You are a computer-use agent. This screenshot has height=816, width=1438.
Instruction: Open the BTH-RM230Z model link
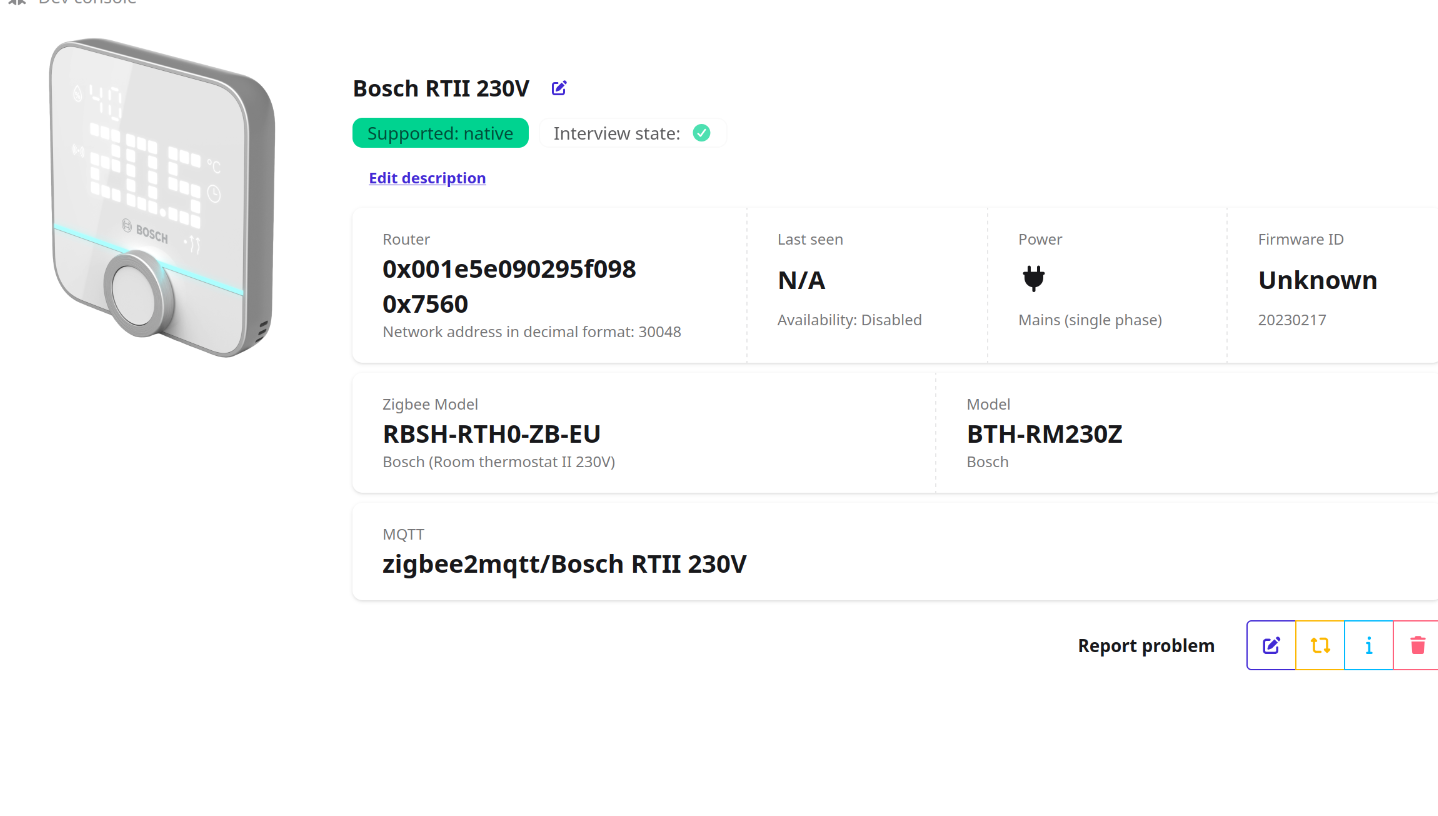click(x=1044, y=434)
